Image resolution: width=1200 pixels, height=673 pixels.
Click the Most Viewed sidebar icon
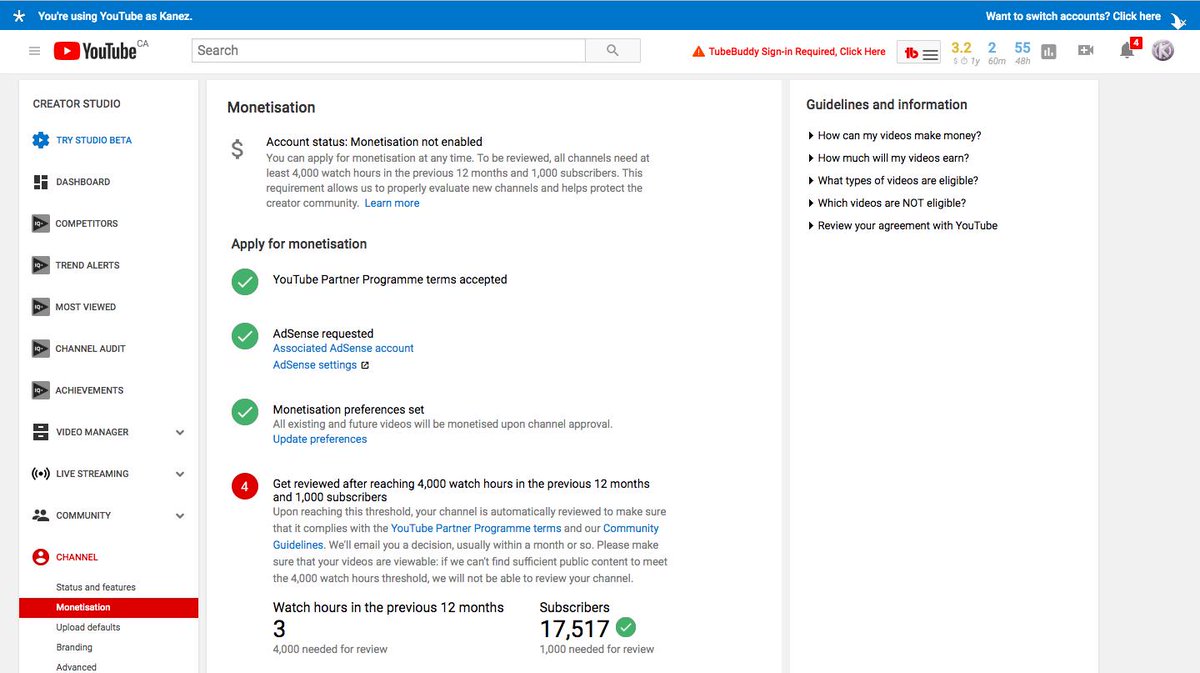click(x=41, y=307)
